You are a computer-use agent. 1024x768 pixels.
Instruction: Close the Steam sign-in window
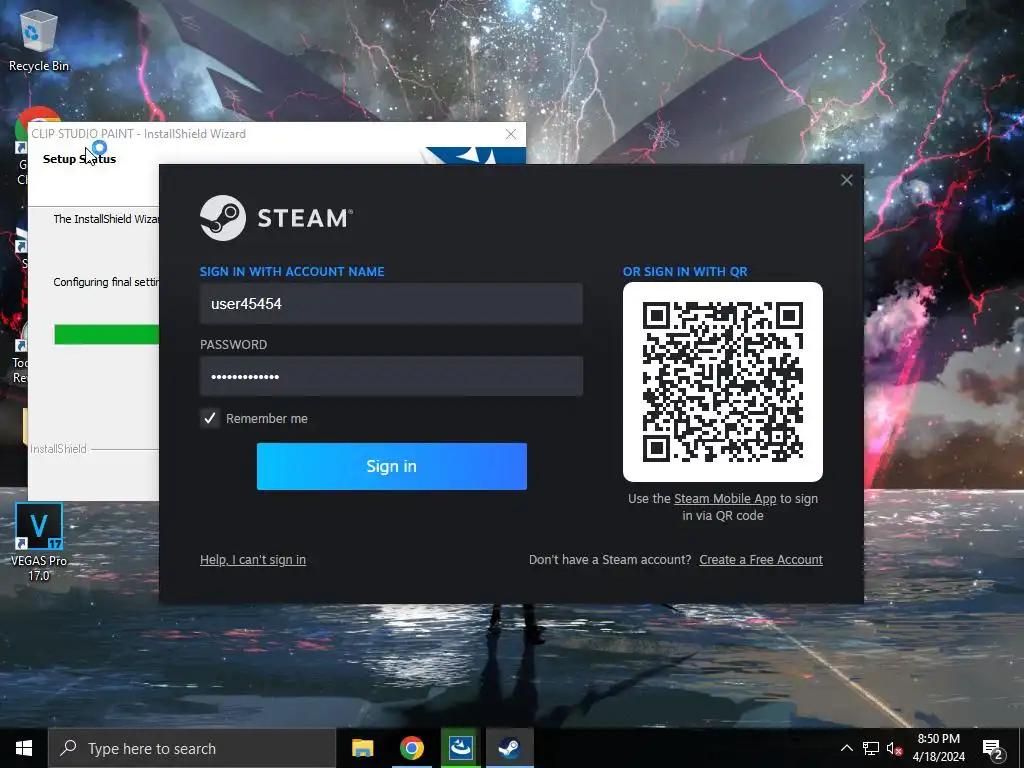coord(846,180)
